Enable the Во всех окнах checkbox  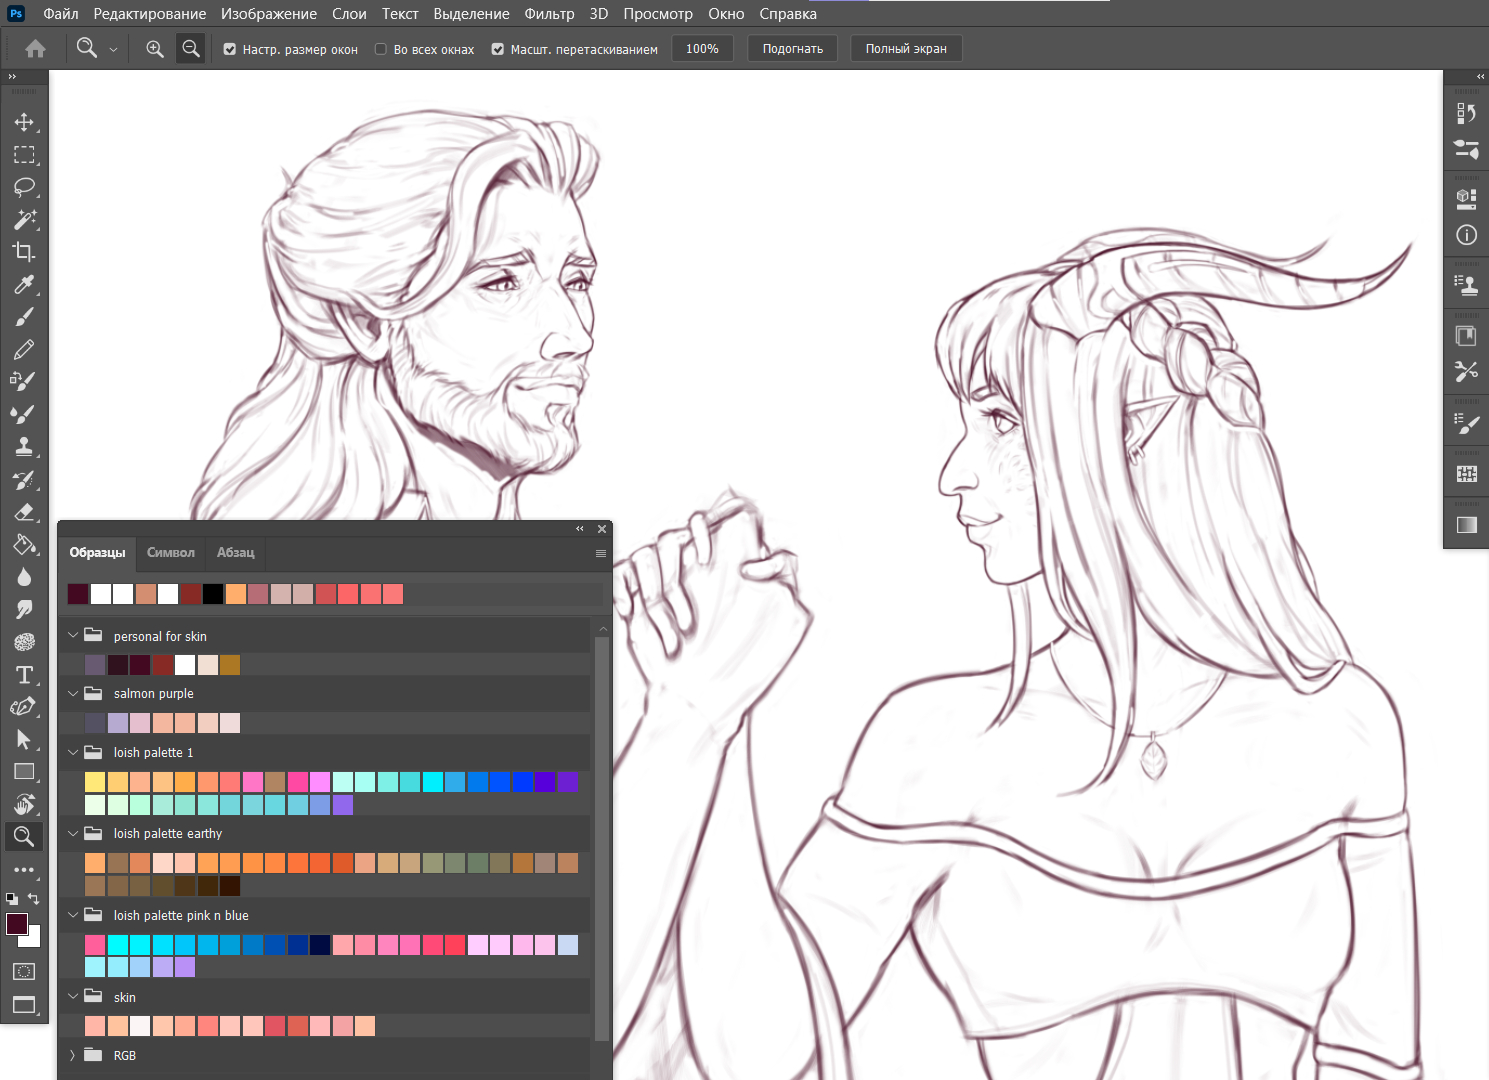[x=381, y=49]
